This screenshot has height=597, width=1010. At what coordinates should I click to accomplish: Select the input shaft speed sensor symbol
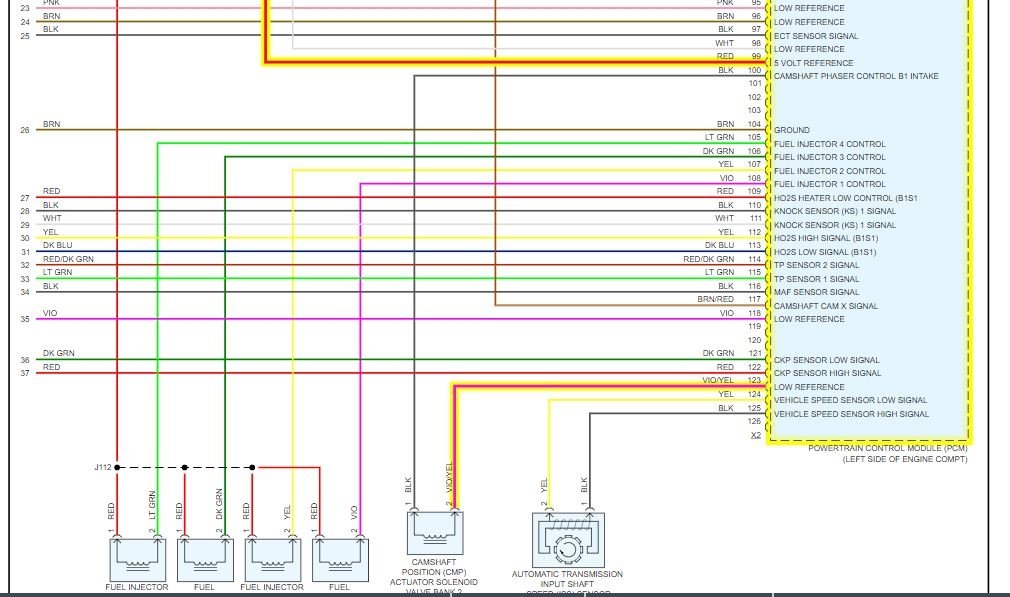coord(568,540)
